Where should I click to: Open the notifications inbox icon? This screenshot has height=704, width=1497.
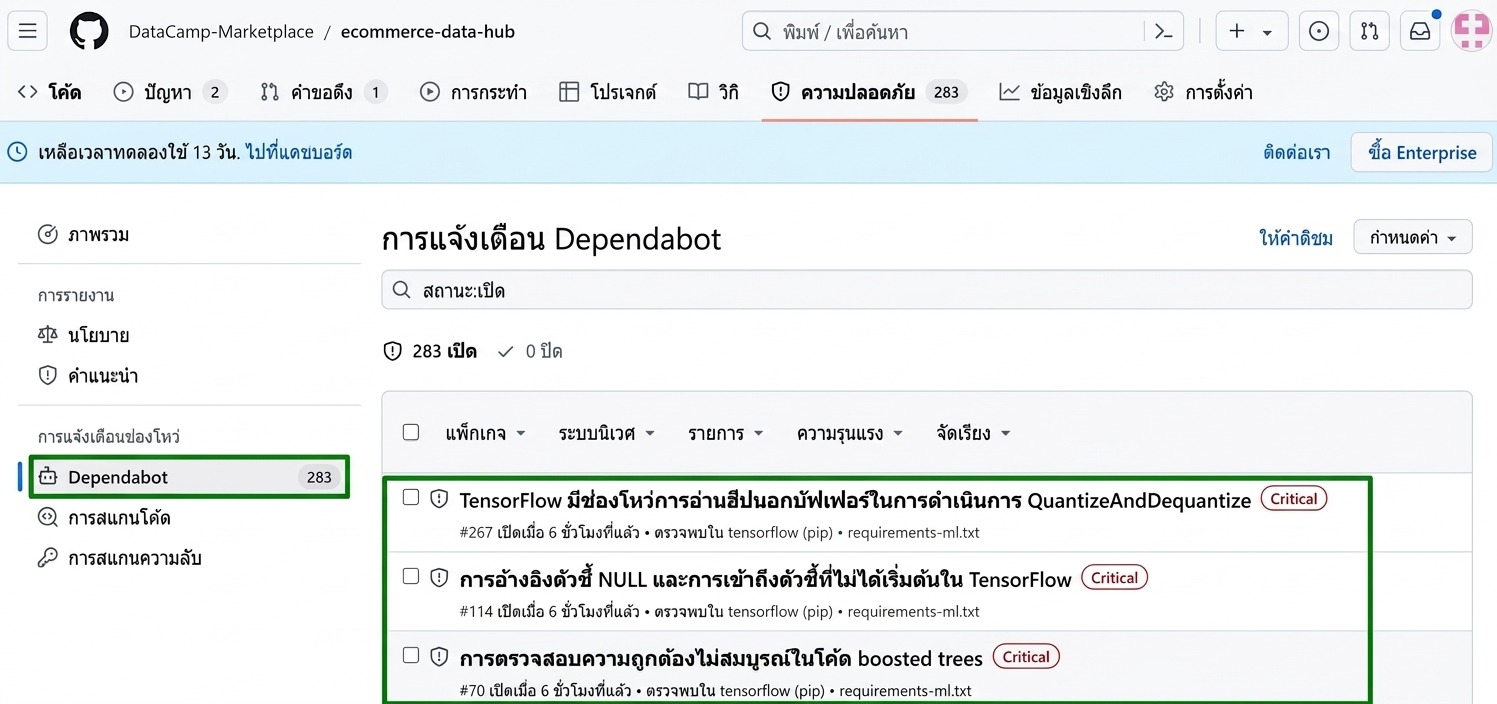coord(1420,32)
